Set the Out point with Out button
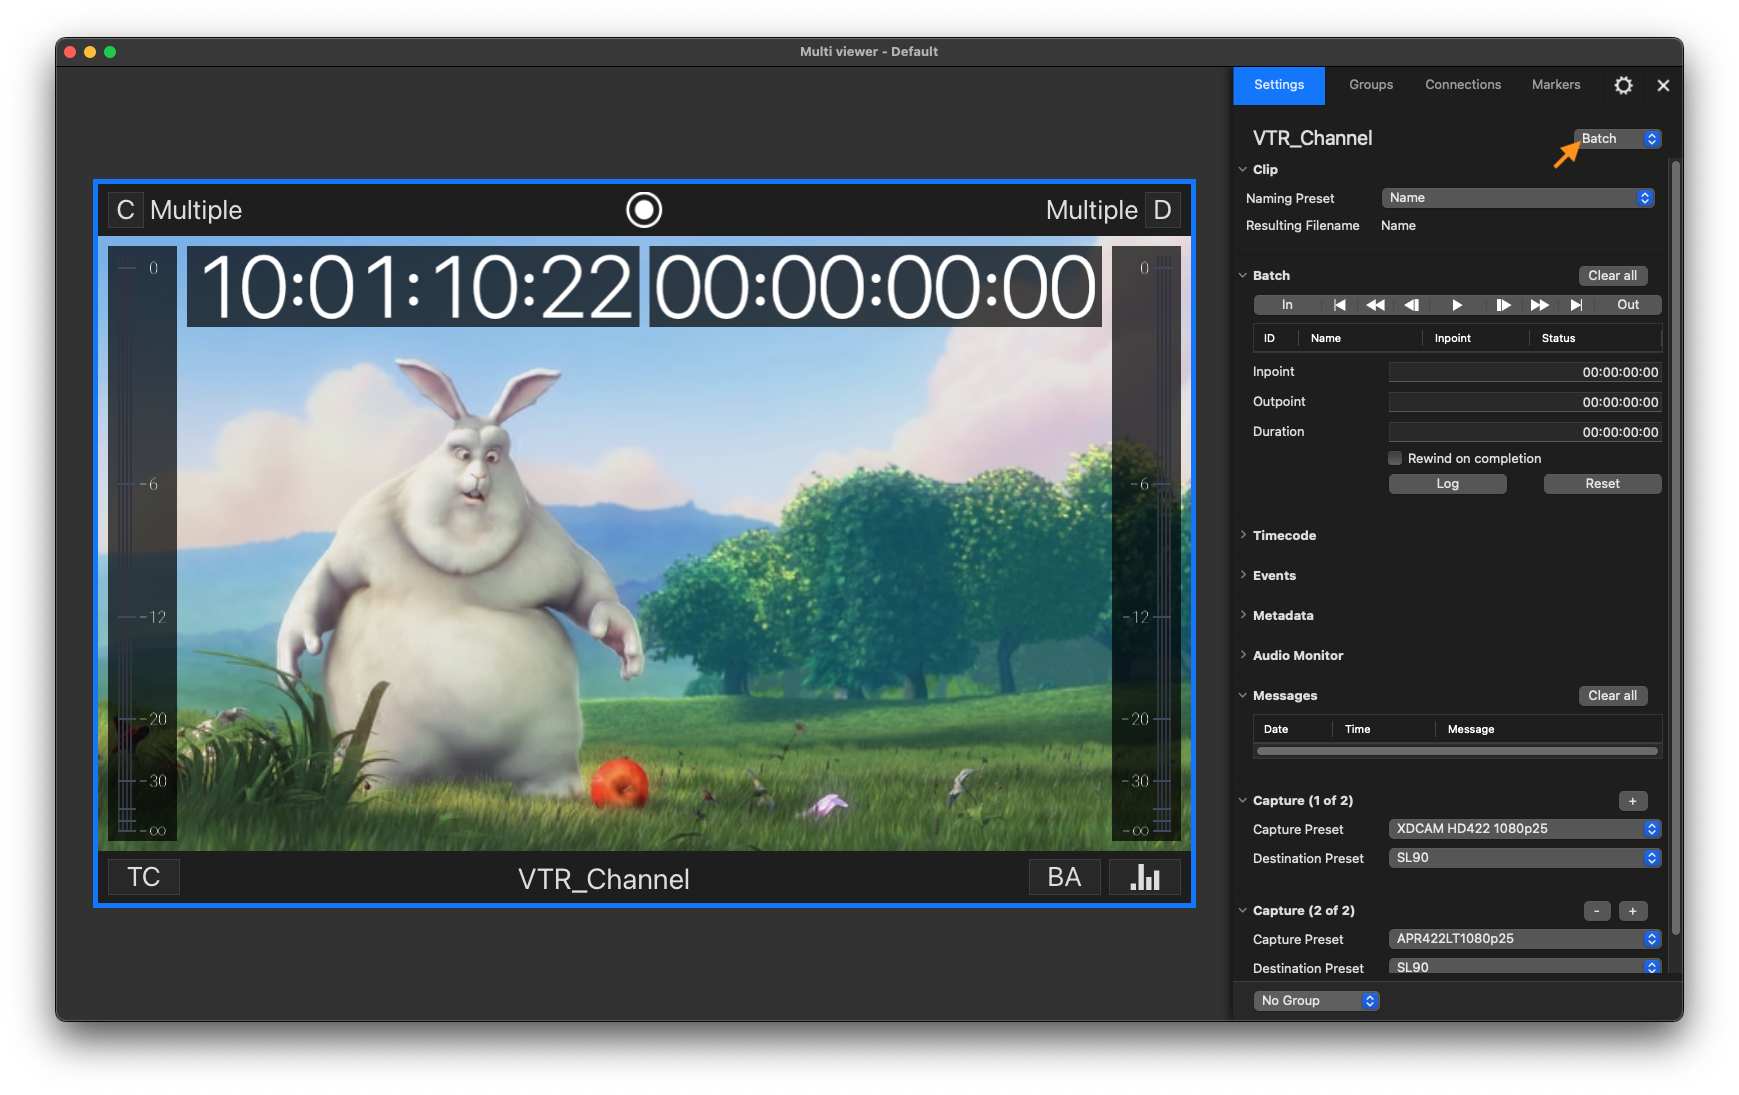The width and height of the screenshot is (1739, 1095). pyautogui.click(x=1628, y=305)
